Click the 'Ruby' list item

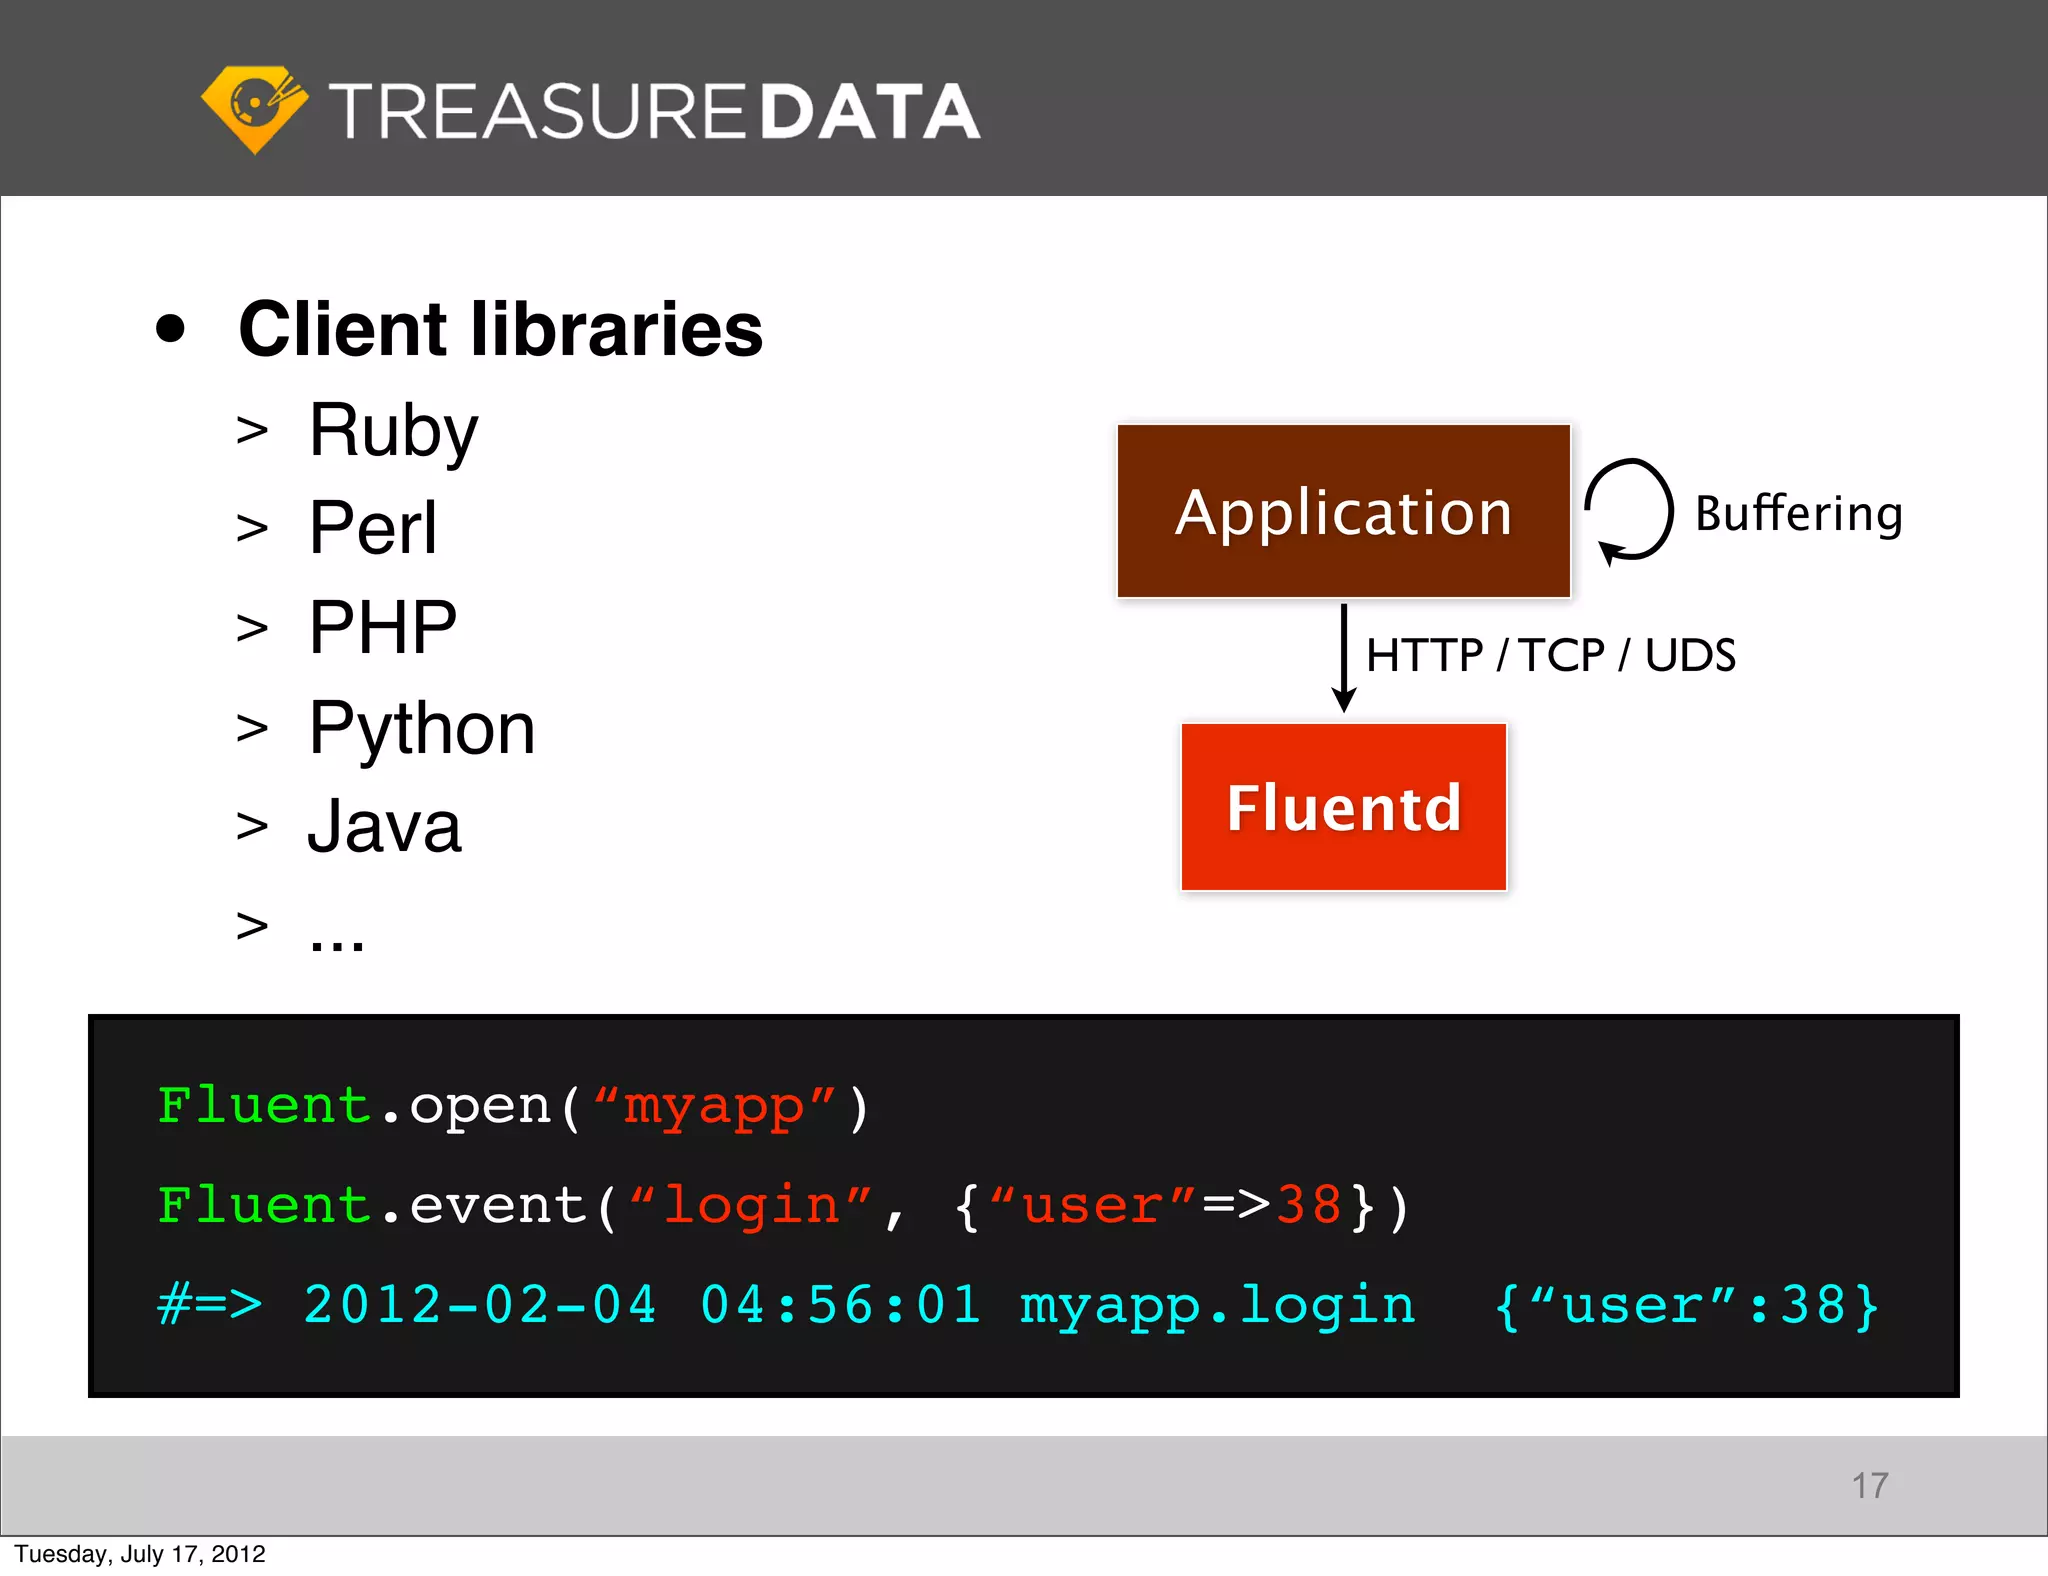(x=393, y=431)
